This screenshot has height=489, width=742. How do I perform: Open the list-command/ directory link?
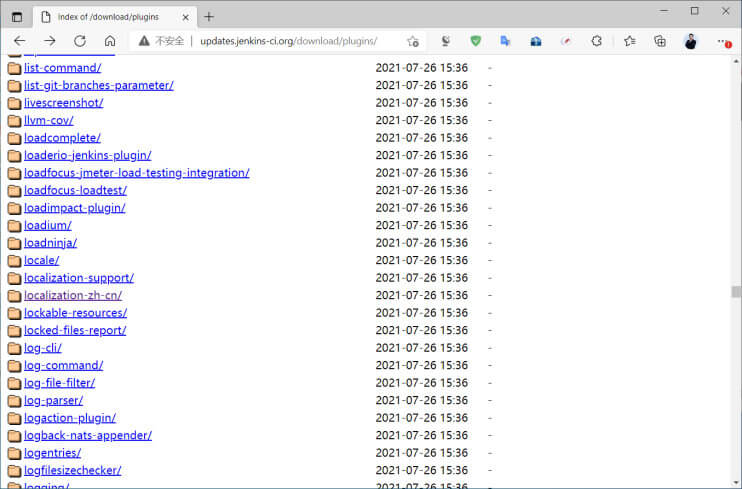[62, 68]
